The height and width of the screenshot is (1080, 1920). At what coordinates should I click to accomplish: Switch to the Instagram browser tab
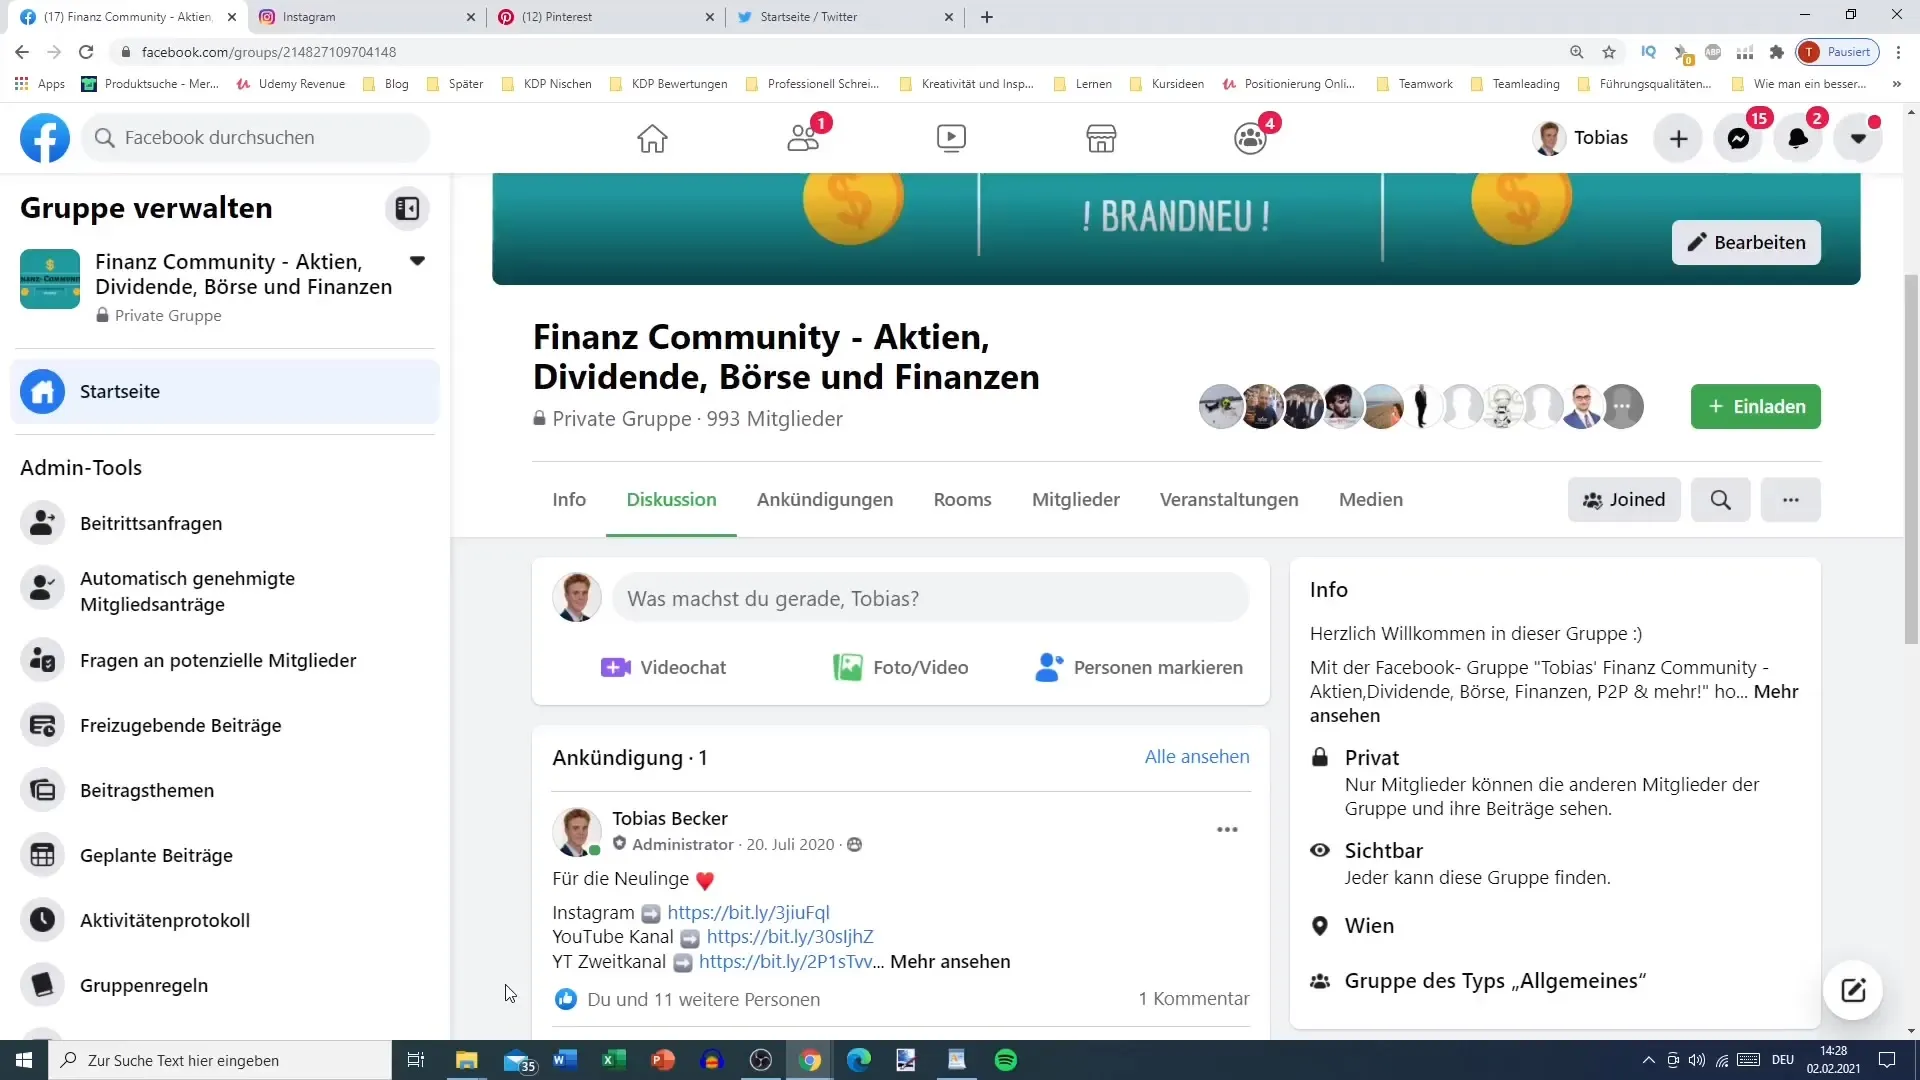coord(365,17)
